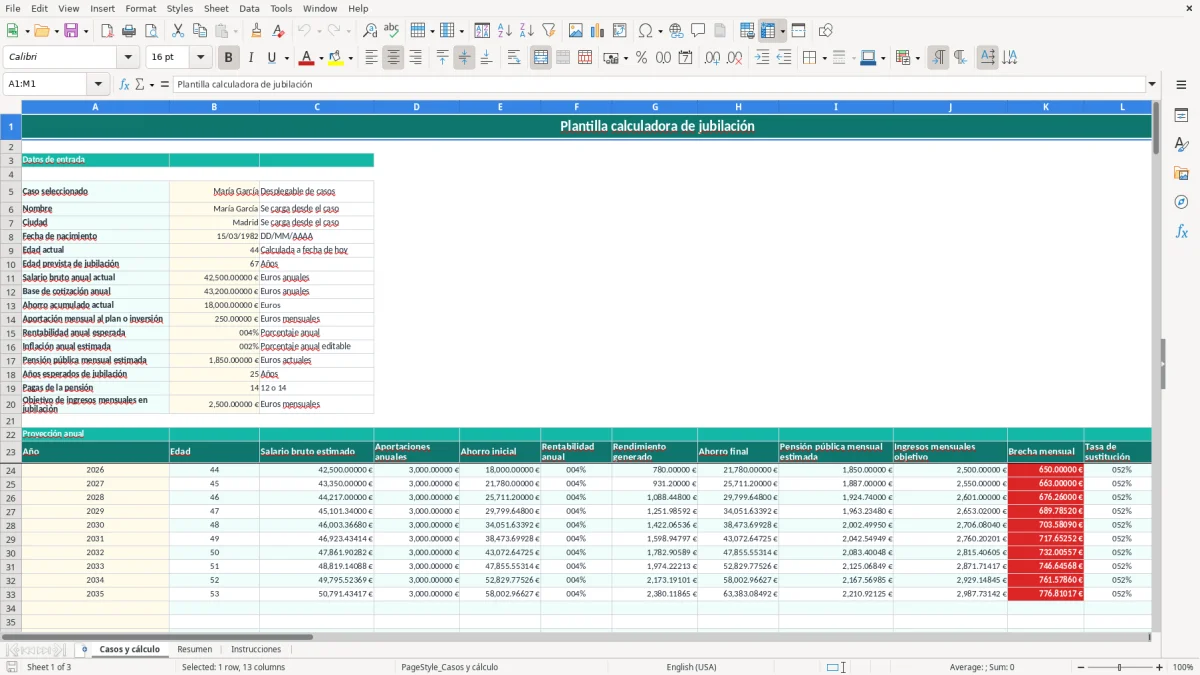Click column header K

(1046, 106)
